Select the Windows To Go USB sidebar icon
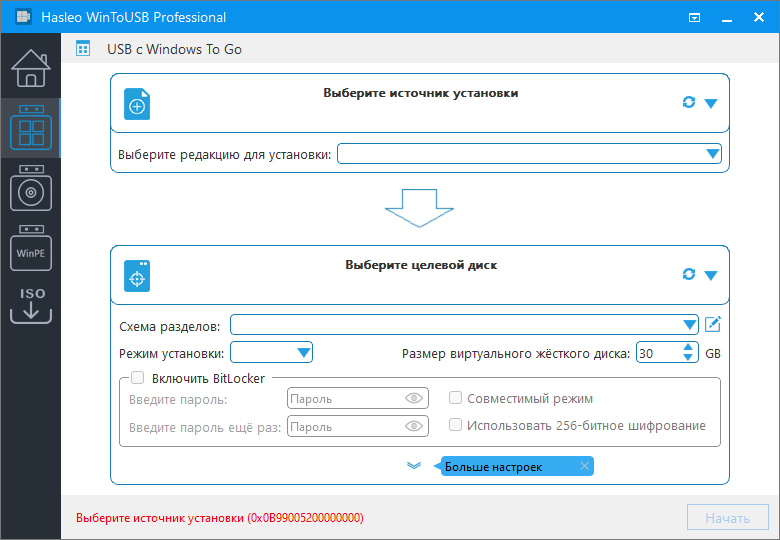This screenshot has height=540, width=780. coord(31,128)
